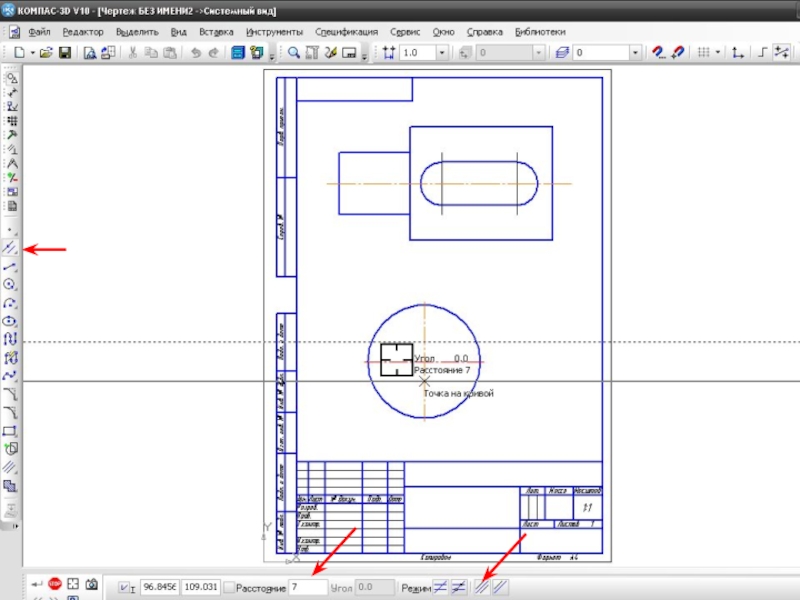800x600 pixels.
Task: Select the auxiliary line tool in left toolbar
Action: tap(11, 247)
